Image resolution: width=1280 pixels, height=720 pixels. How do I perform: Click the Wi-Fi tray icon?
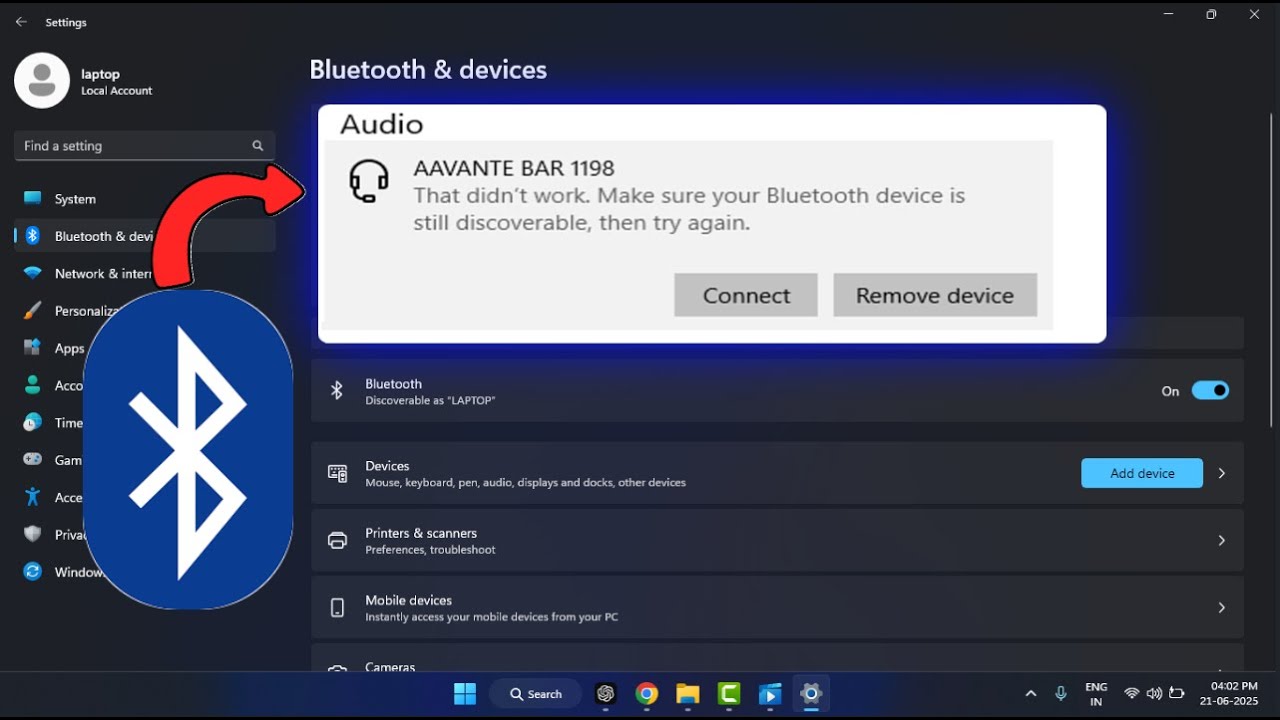tap(1132, 693)
